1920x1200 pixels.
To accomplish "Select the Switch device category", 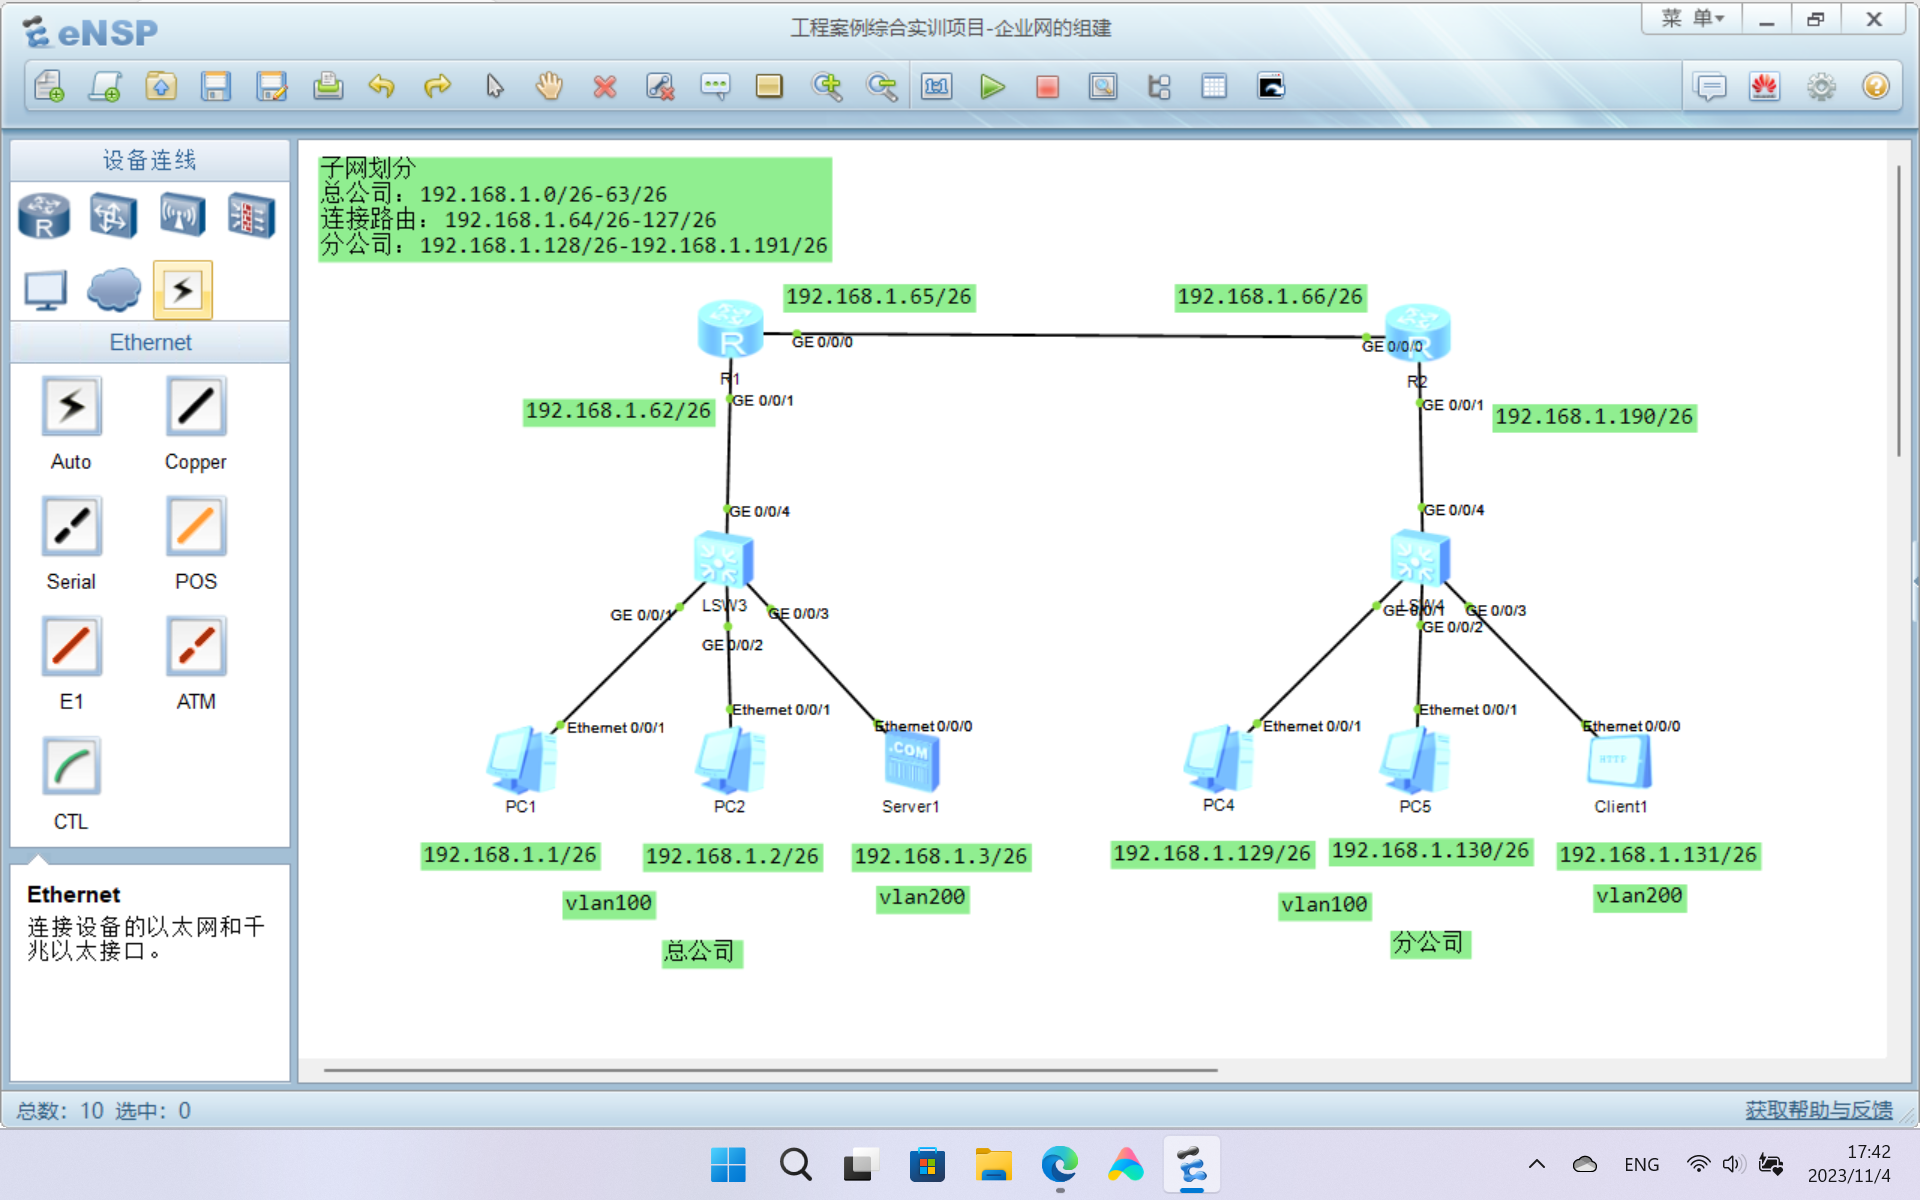I will coord(113,215).
